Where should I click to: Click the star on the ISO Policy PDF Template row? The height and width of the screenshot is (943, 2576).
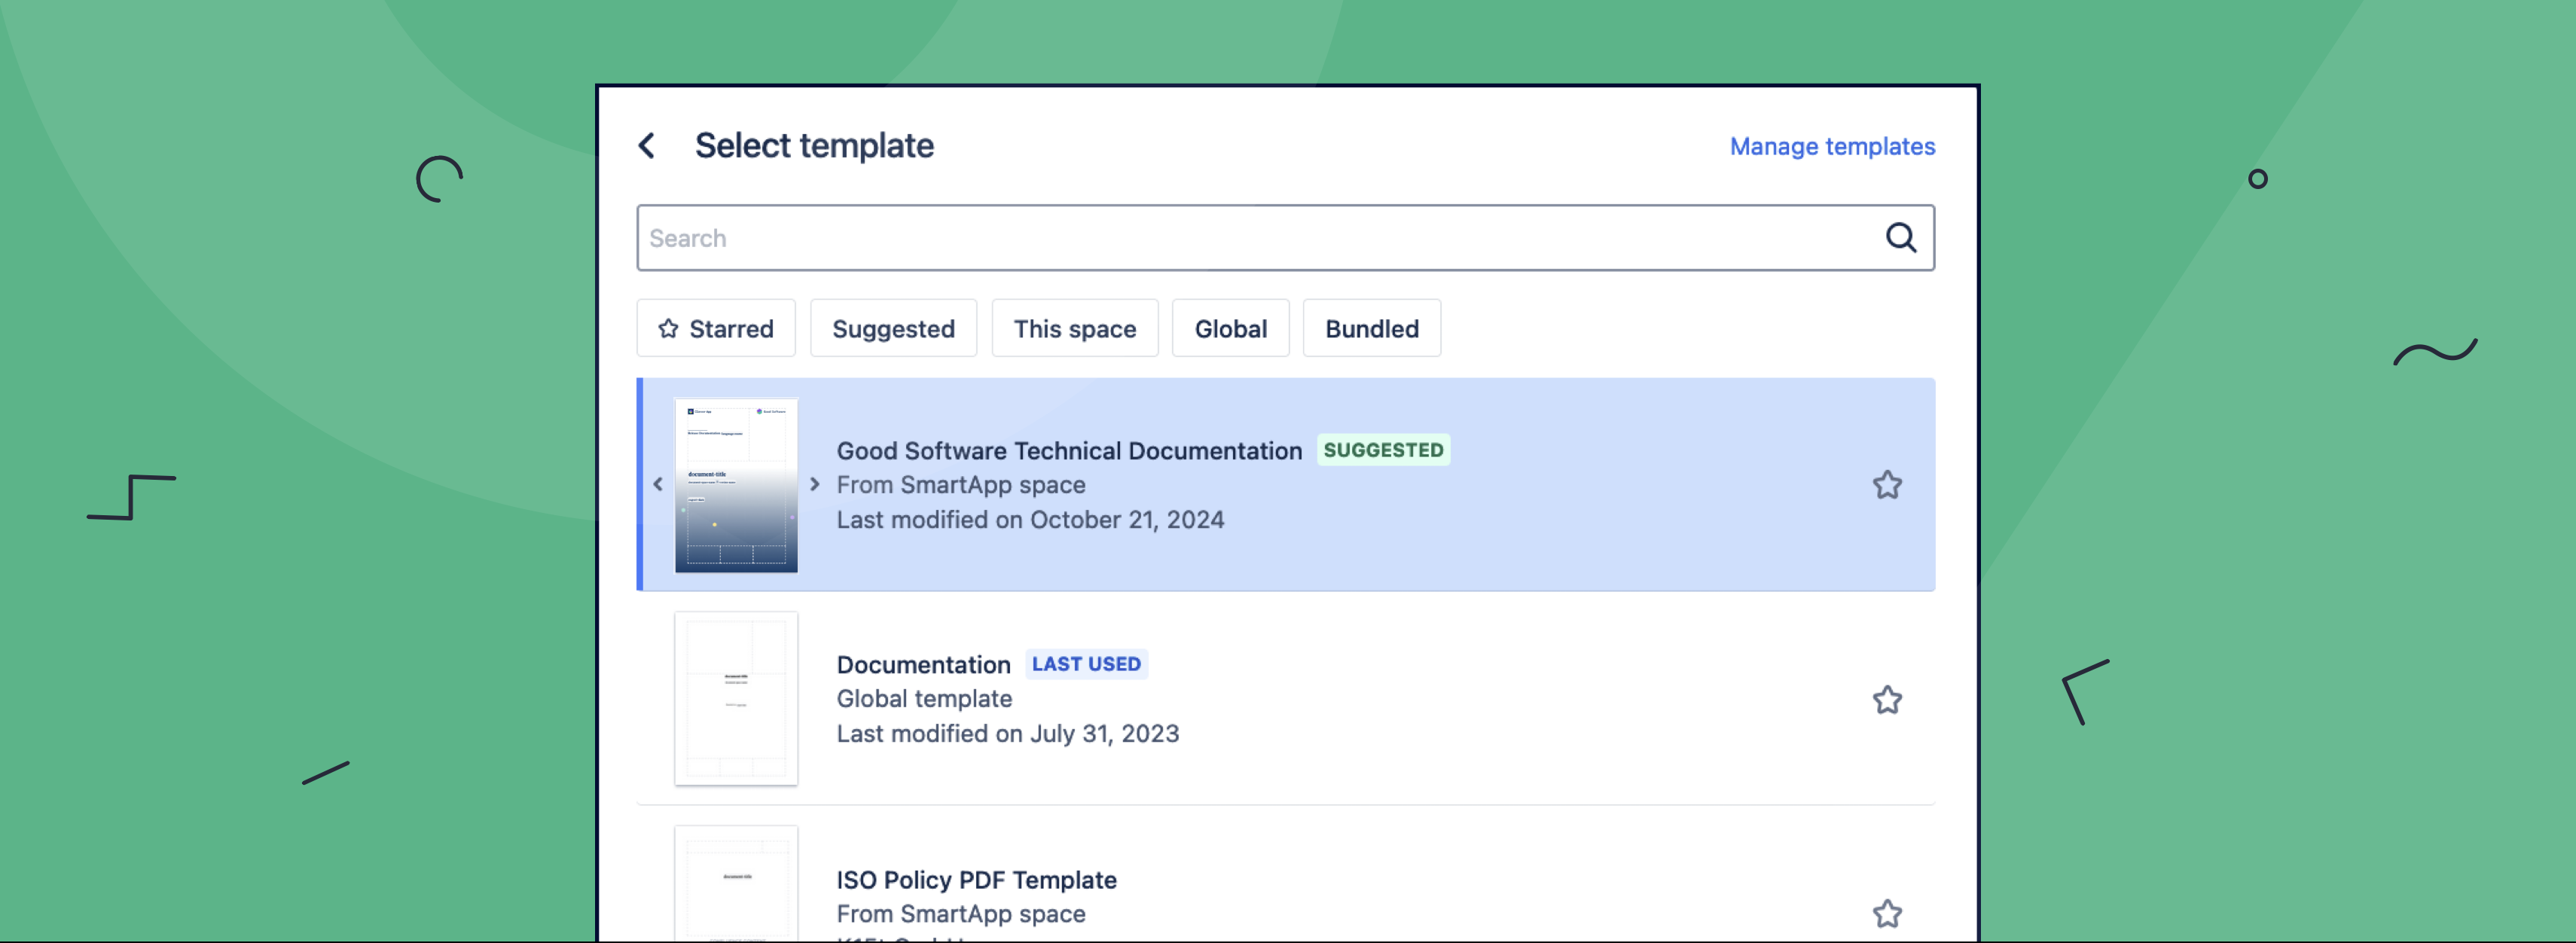(1887, 913)
